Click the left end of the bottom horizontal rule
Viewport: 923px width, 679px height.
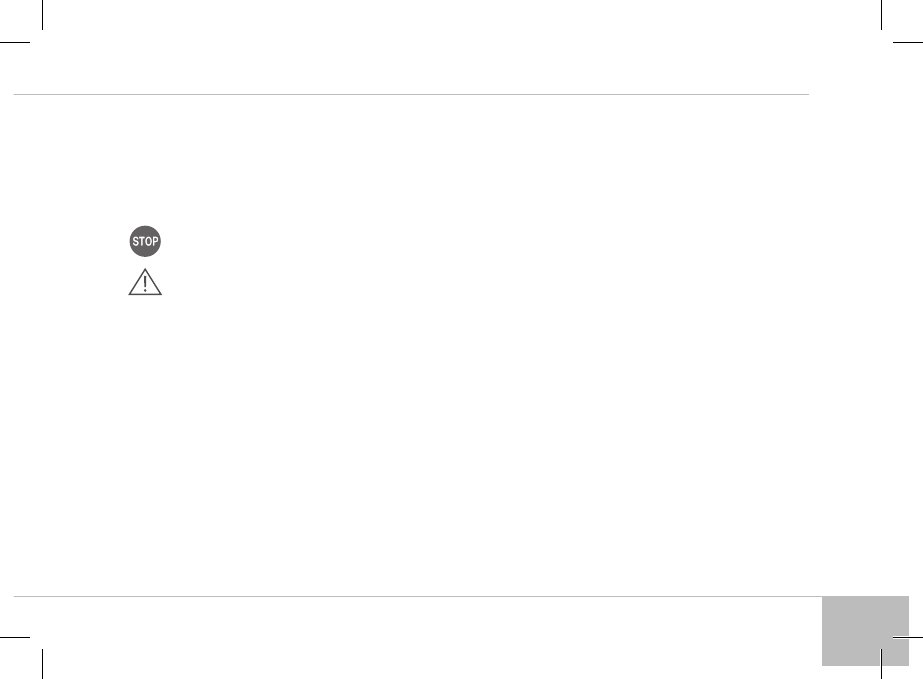16,597
